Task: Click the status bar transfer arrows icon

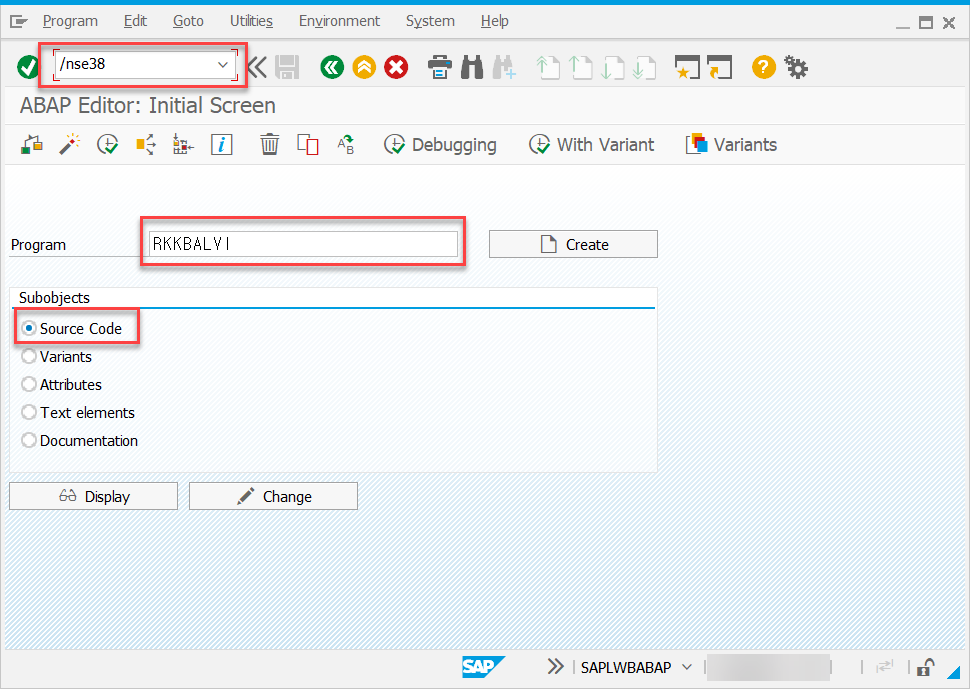Action: pos(885,667)
